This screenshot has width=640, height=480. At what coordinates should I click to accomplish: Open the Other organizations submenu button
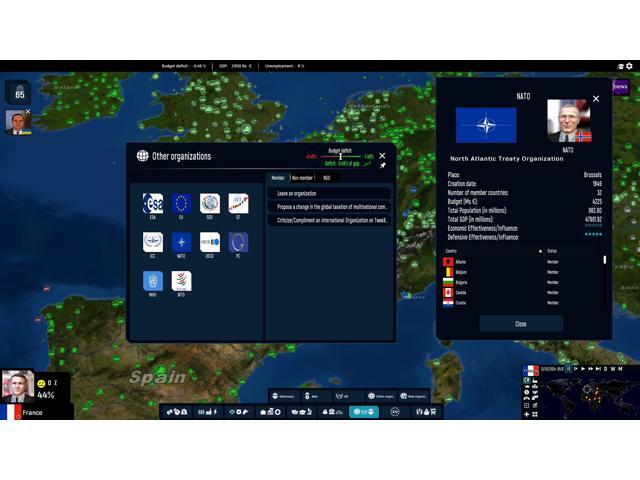381,396
